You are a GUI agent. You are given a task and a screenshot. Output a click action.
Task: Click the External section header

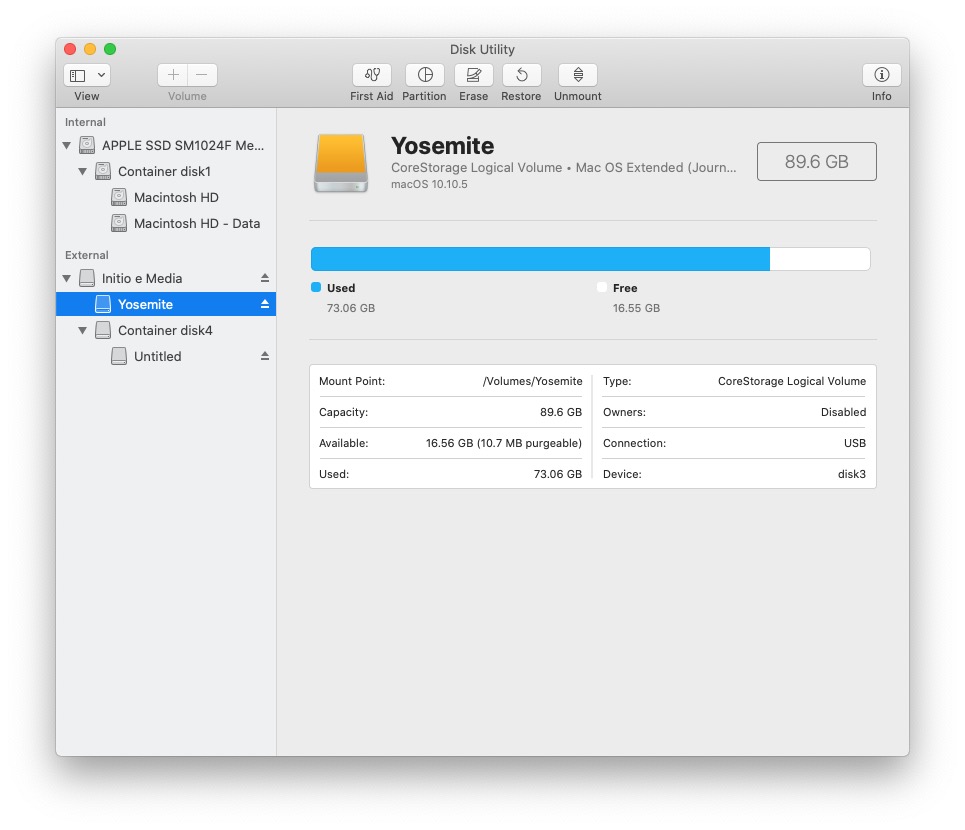pos(86,255)
